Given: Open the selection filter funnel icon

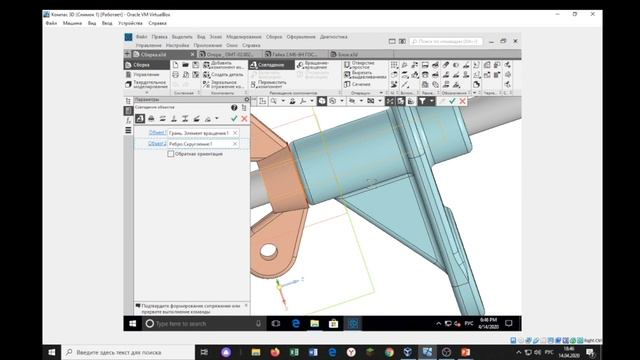Looking at the screenshot, I should [422, 101].
